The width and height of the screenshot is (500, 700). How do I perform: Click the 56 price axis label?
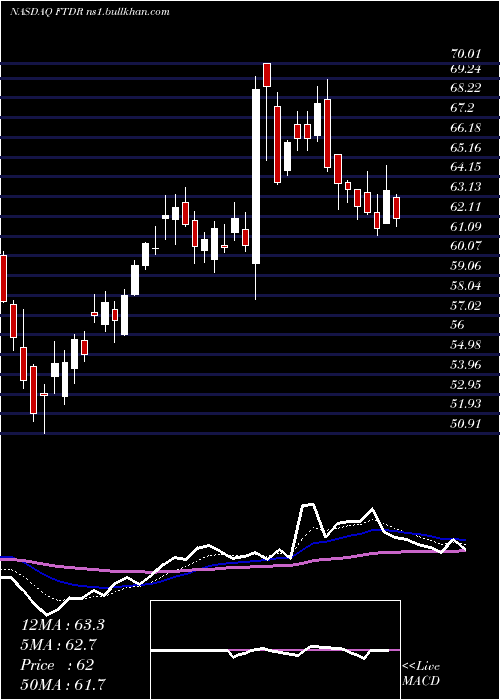tap(458, 325)
